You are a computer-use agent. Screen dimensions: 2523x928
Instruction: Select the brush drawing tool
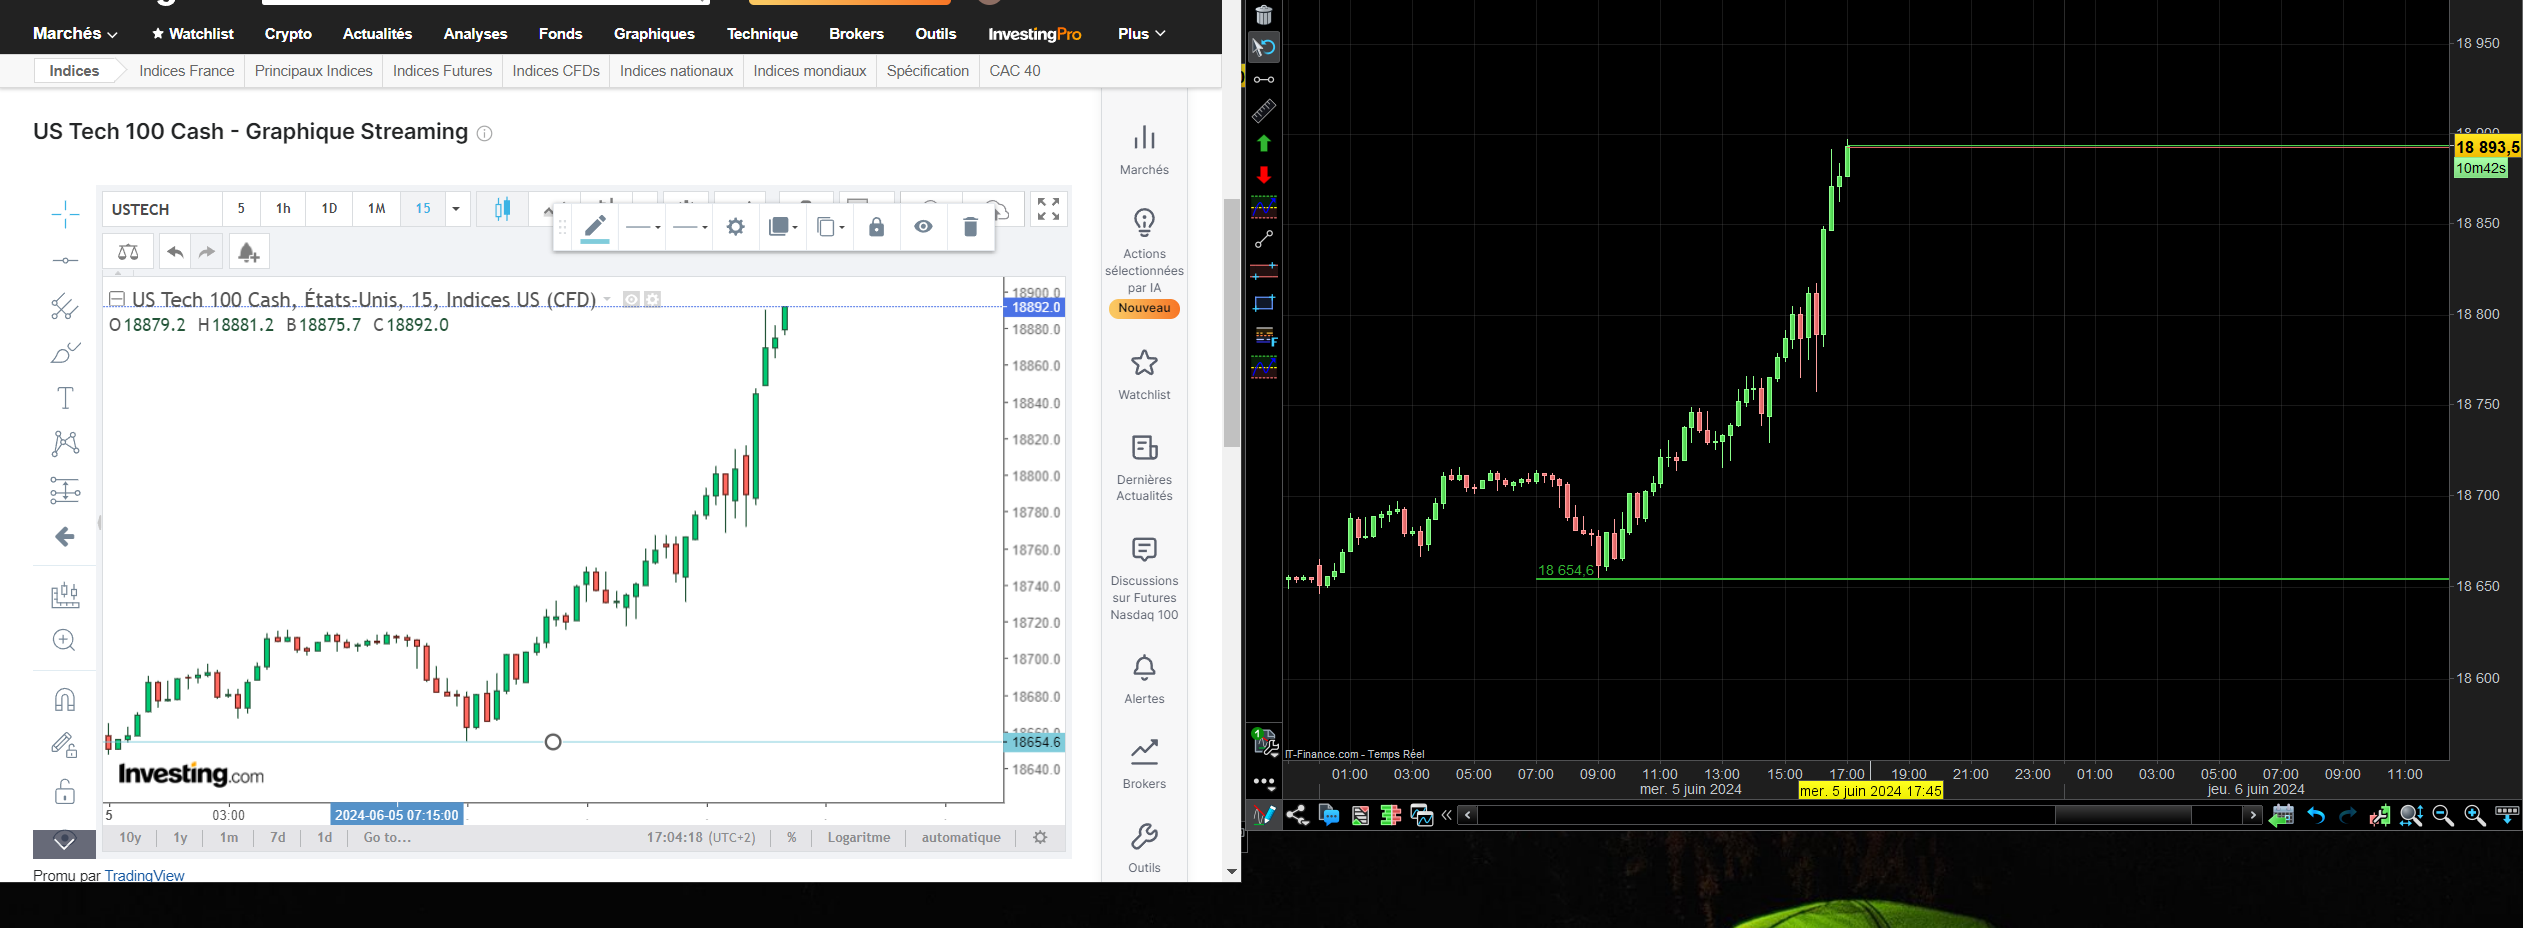click(65, 352)
